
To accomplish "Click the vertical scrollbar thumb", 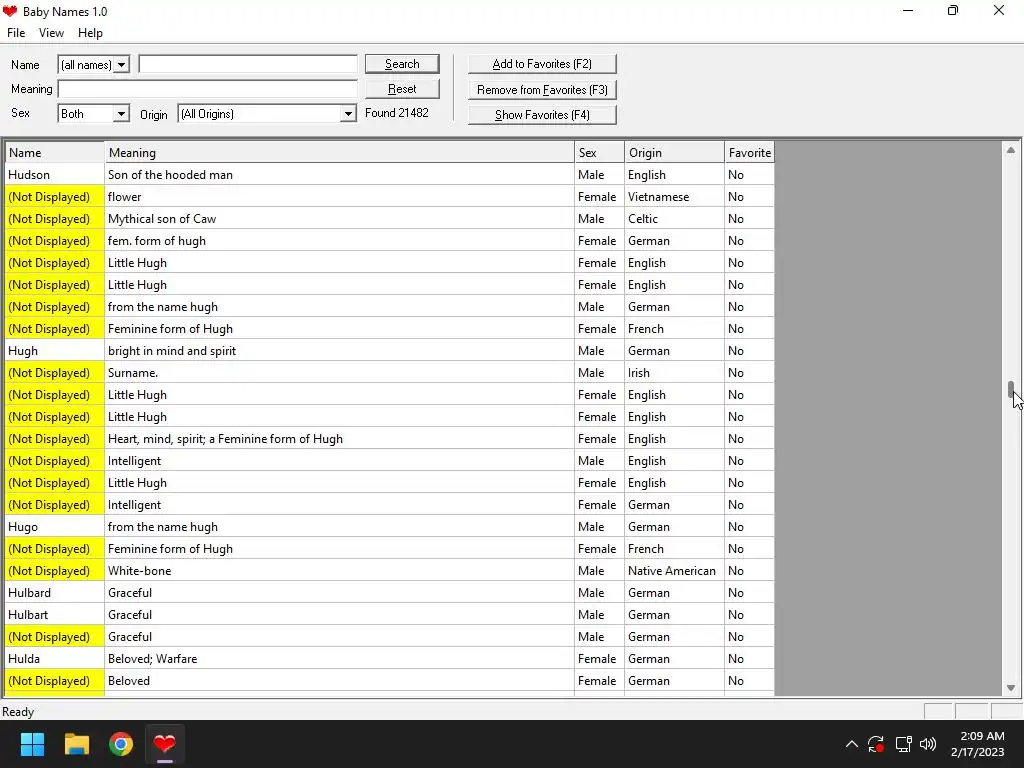I will pyautogui.click(x=1010, y=389).
